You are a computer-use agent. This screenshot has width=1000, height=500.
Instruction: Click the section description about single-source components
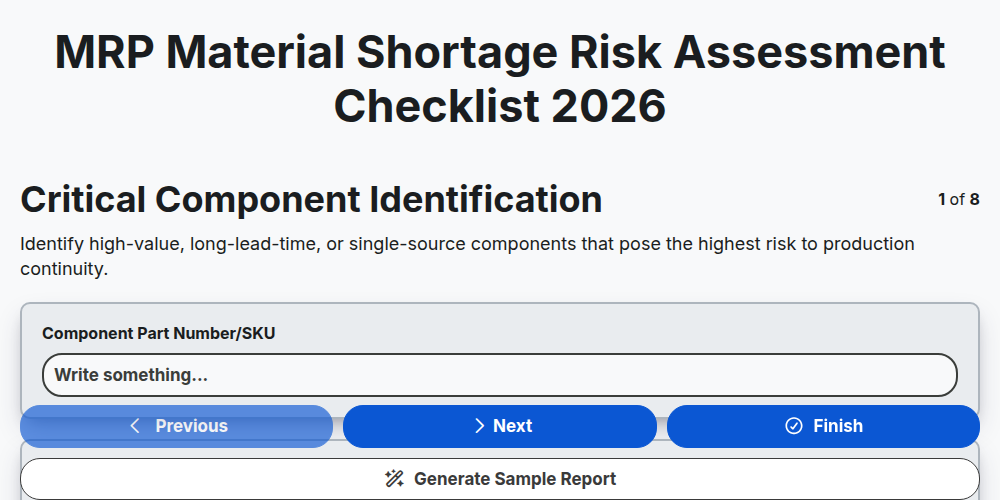(x=467, y=256)
